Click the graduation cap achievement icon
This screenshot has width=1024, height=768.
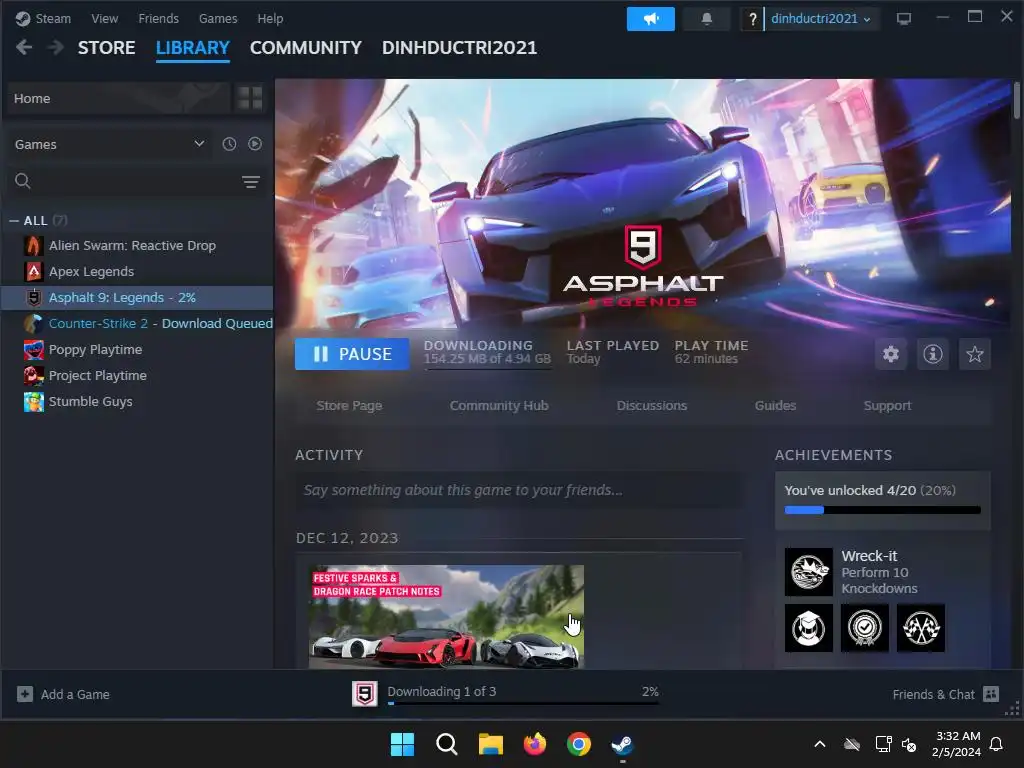808,628
